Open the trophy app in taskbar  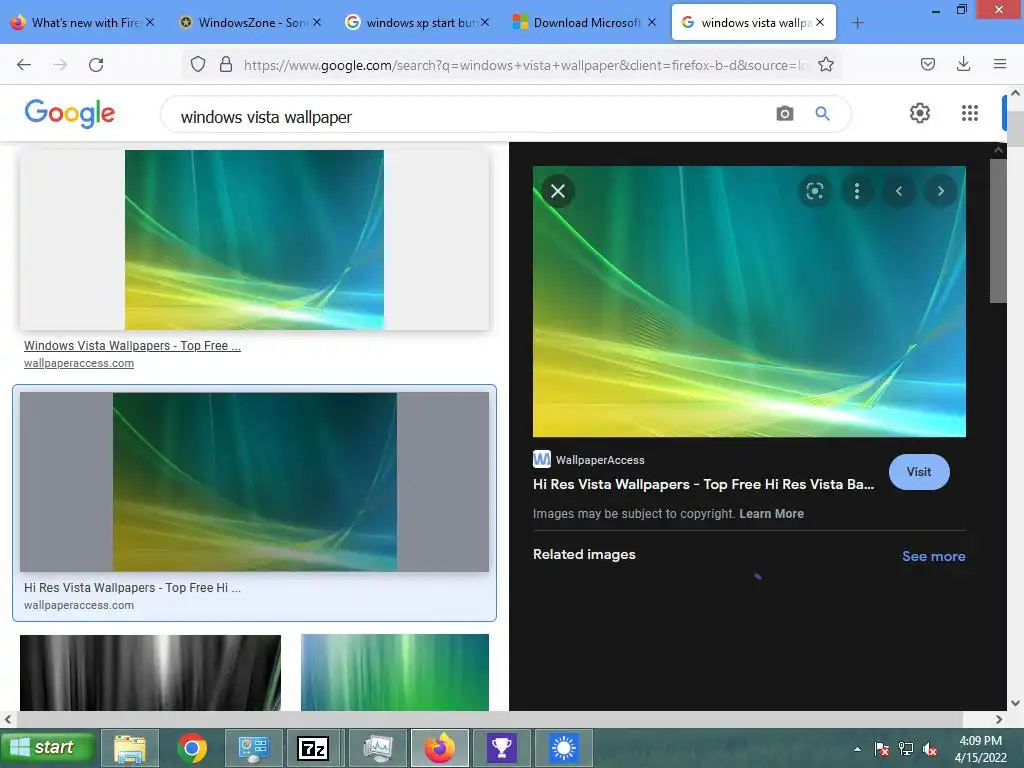click(x=502, y=748)
